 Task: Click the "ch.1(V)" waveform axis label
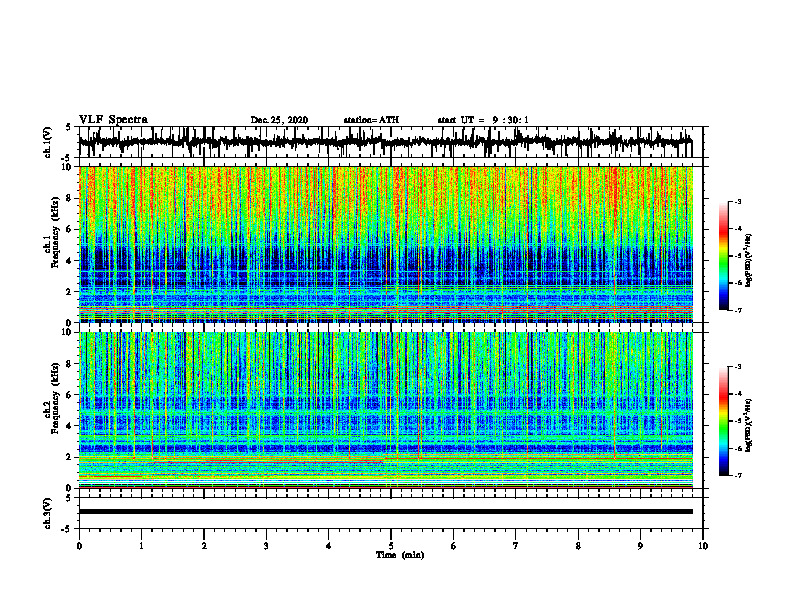point(47,142)
